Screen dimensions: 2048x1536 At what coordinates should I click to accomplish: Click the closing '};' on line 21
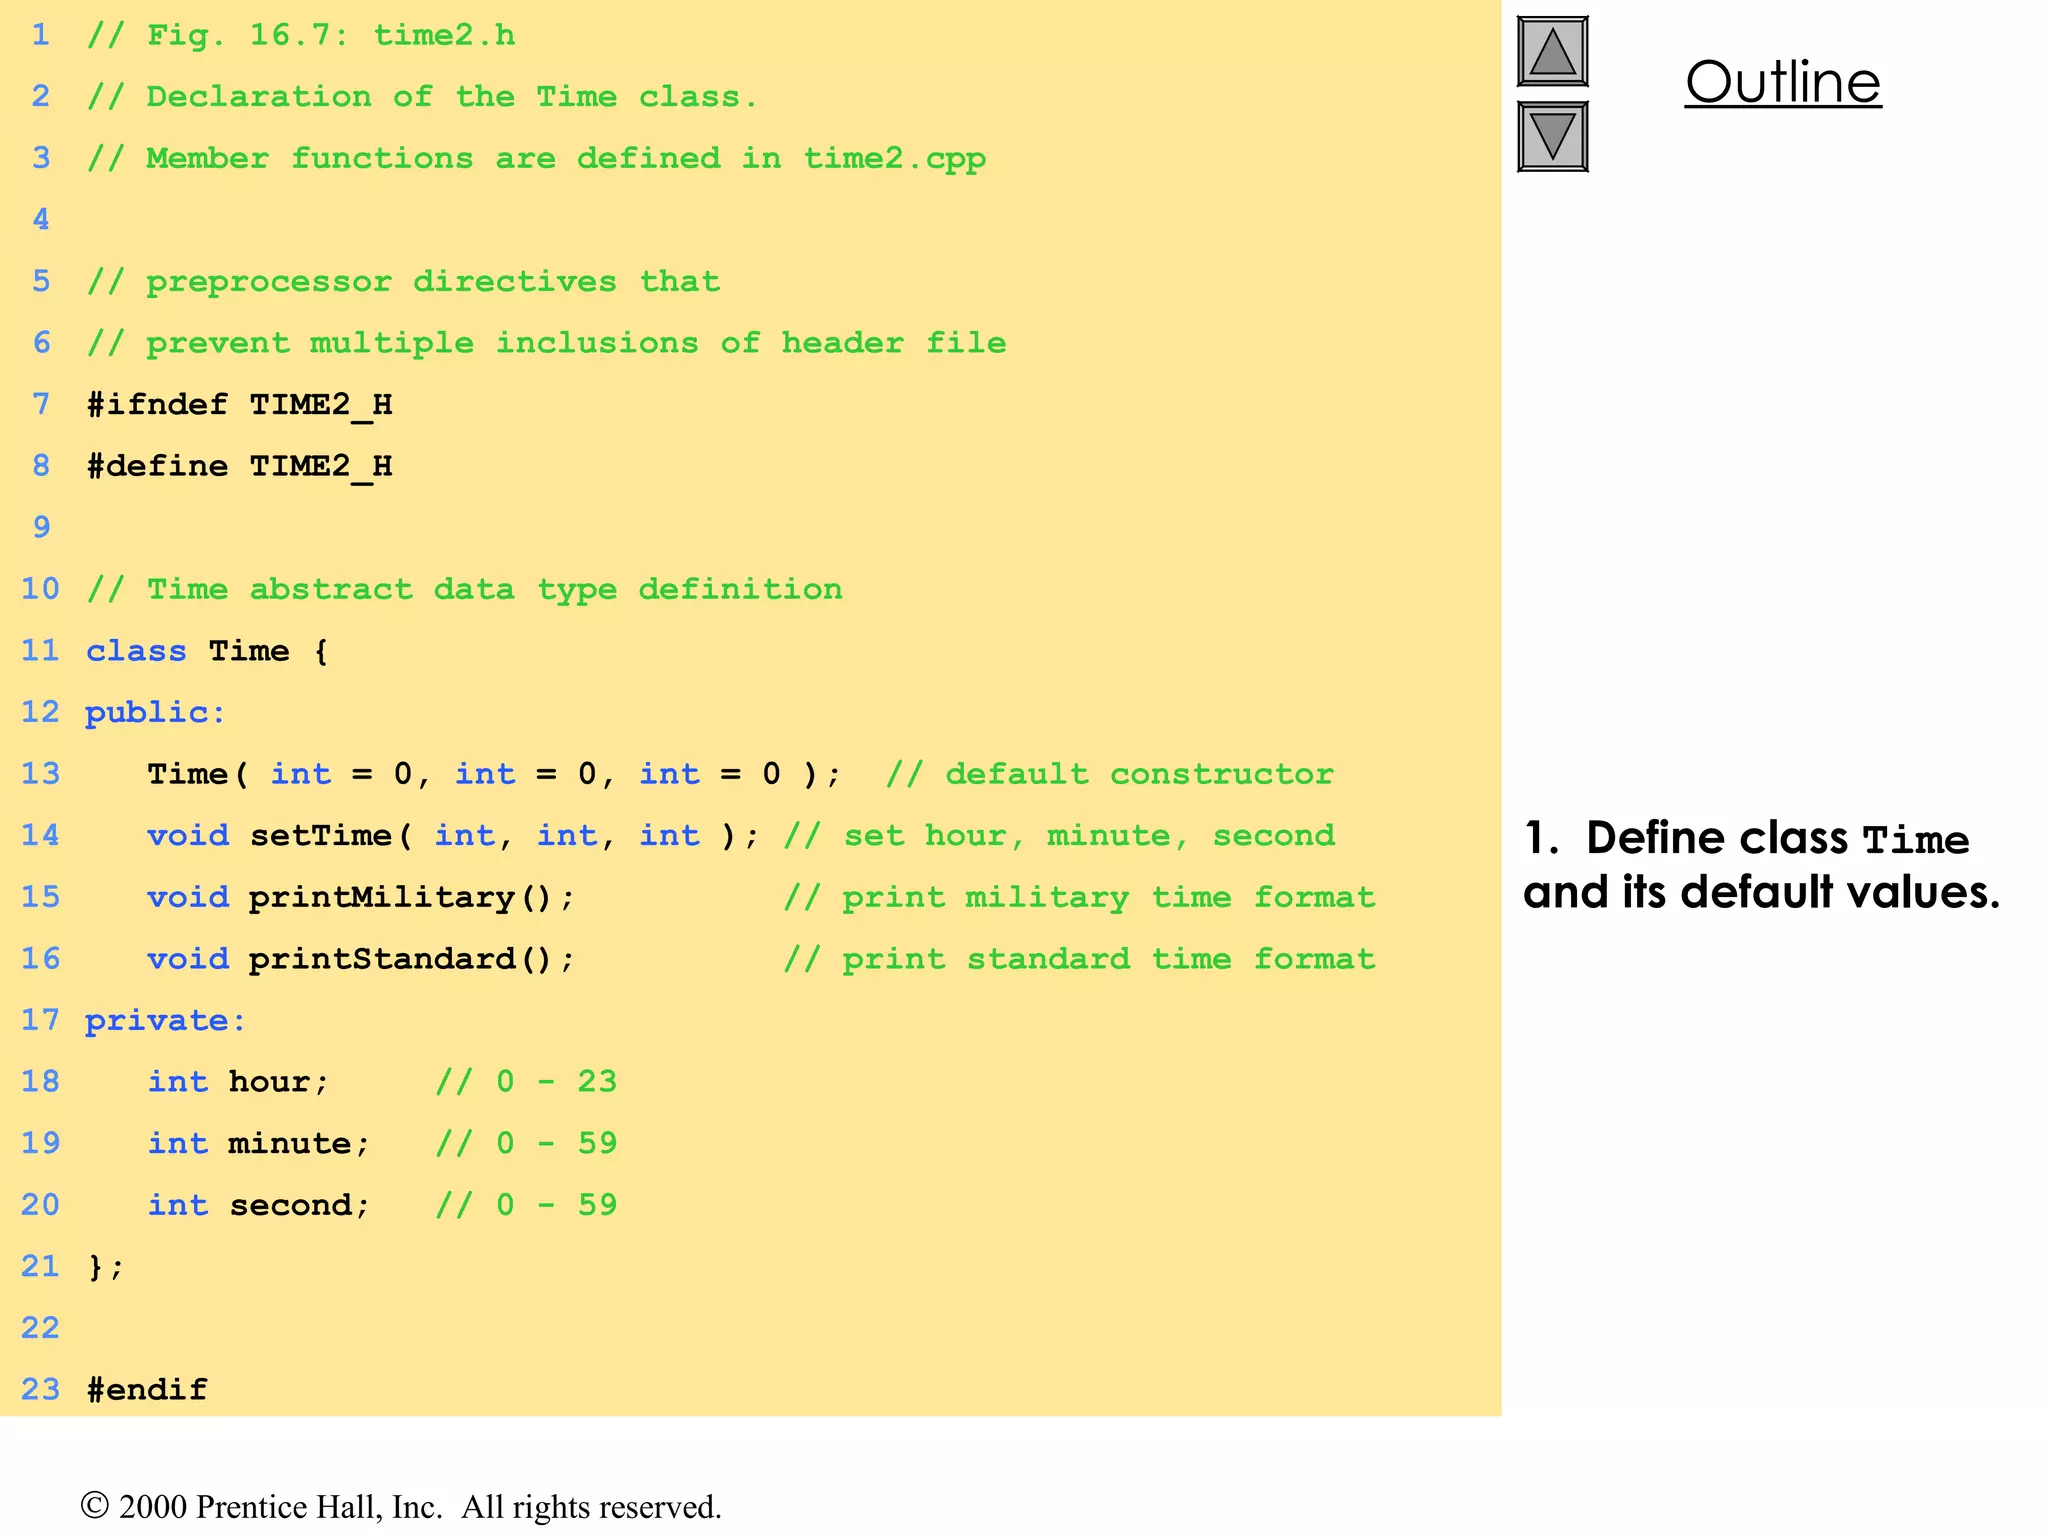tap(106, 1267)
